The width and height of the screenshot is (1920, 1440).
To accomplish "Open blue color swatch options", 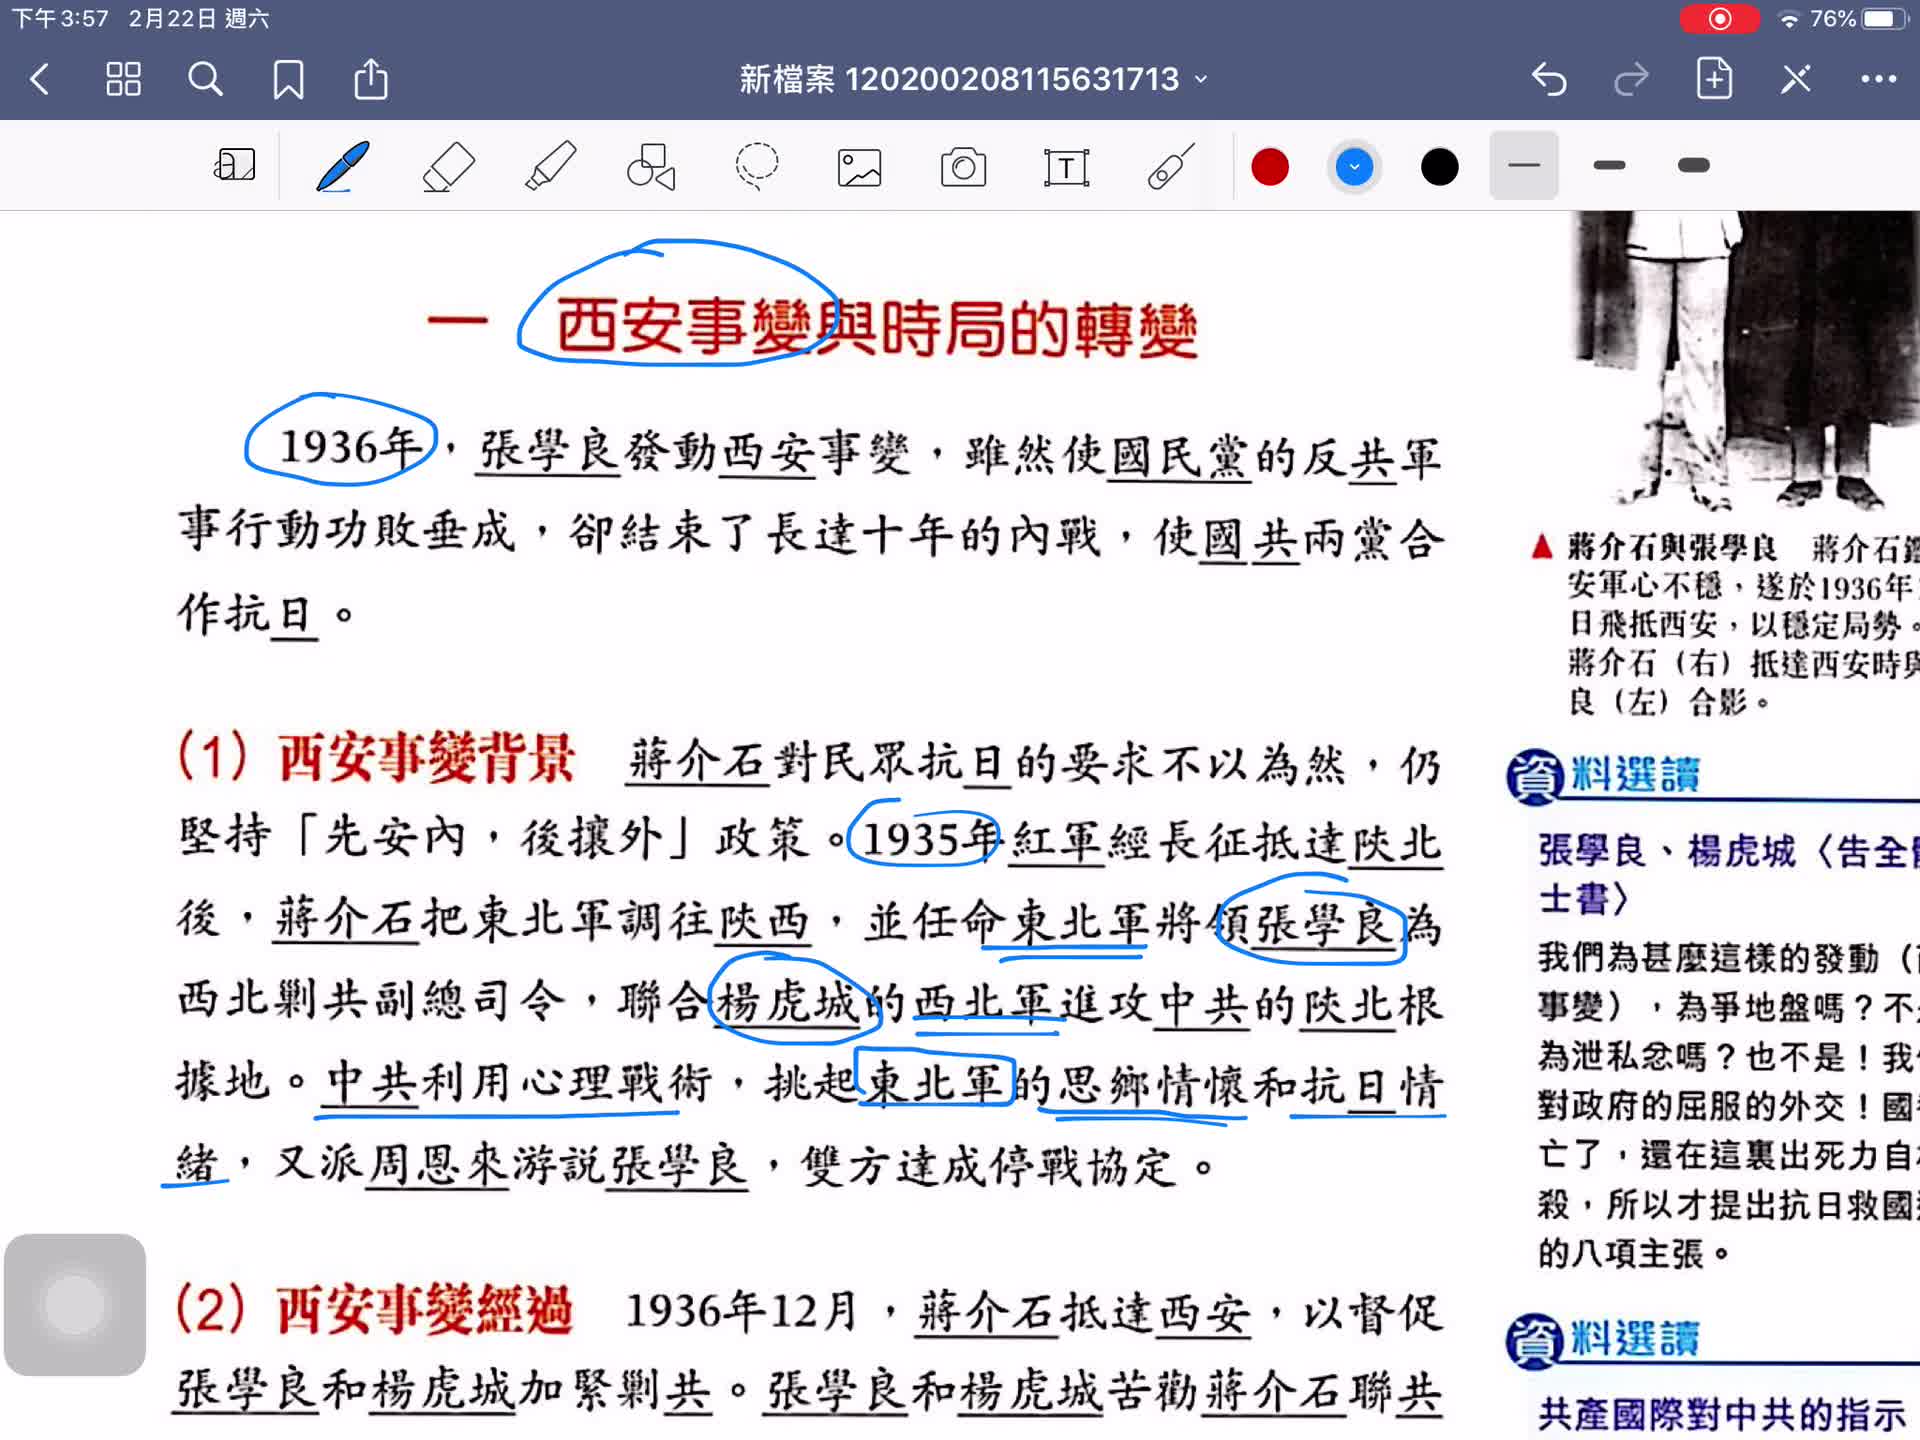I will [x=1354, y=167].
